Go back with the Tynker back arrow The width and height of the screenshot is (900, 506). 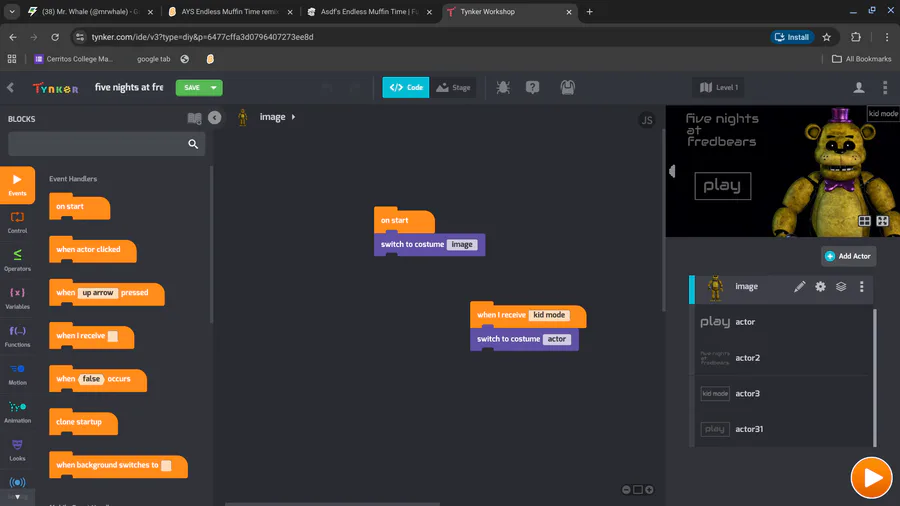point(10,87)
